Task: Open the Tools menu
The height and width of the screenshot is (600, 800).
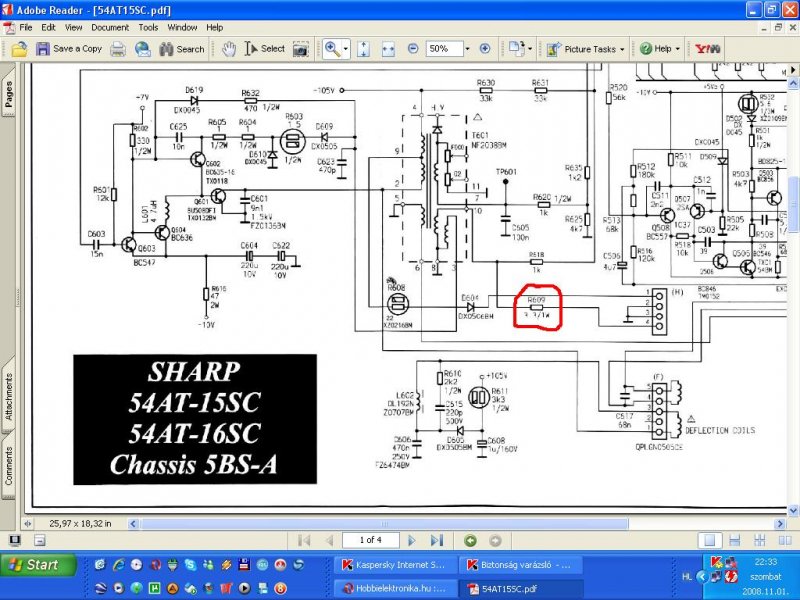Action: coord(148,28)
